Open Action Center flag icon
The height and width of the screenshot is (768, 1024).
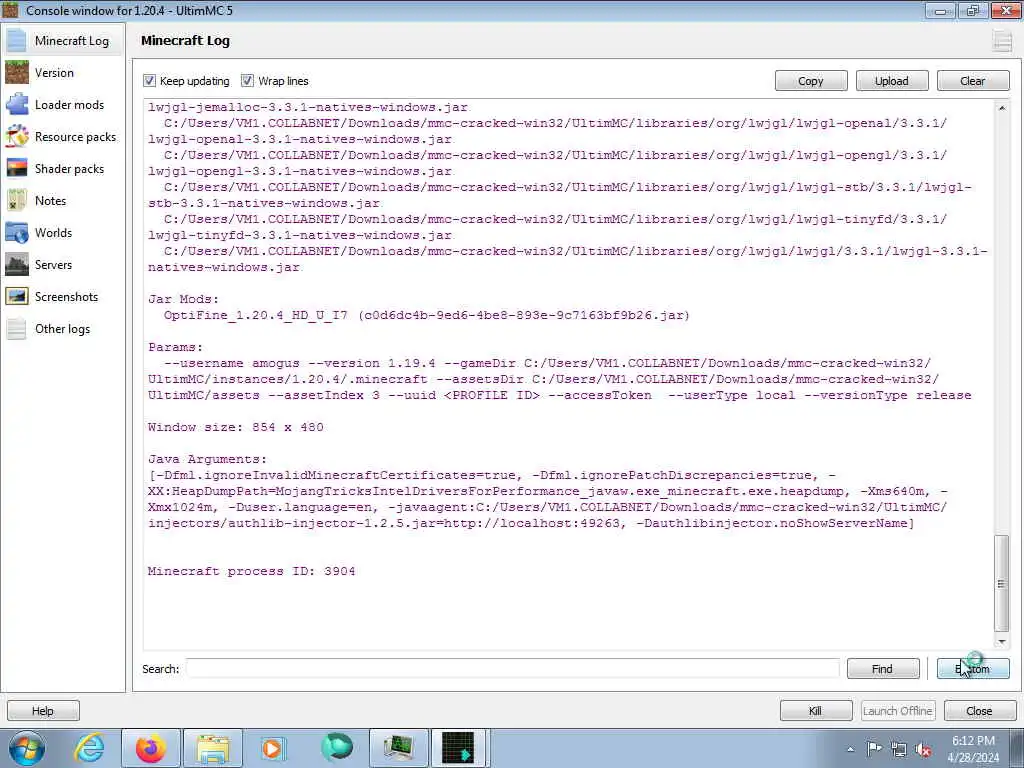(x=874, y=749)
